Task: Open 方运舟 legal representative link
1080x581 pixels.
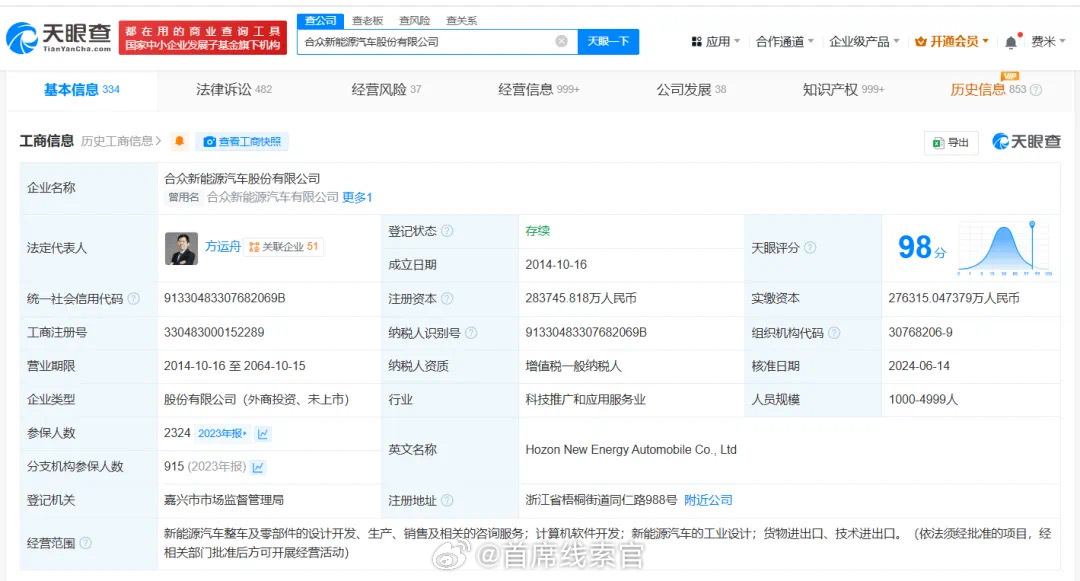Action: [222, 246]
